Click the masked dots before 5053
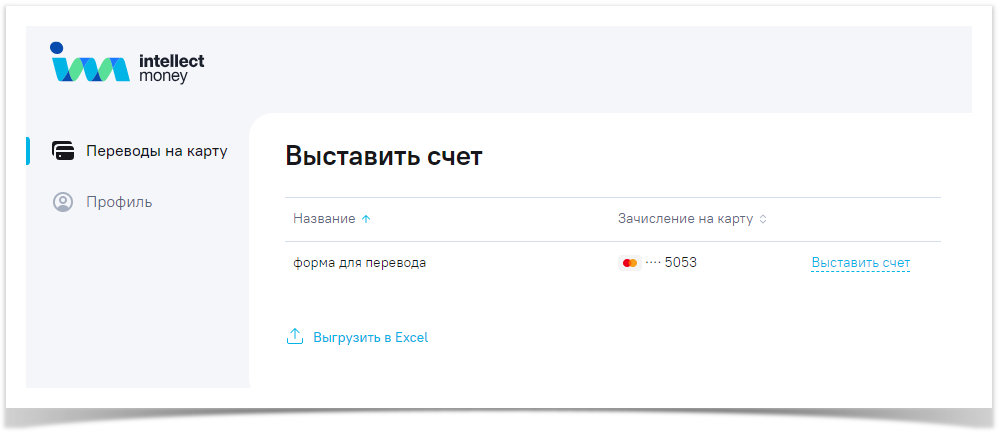This screenshot has height=437, width=1006. (x=653, y=263)
